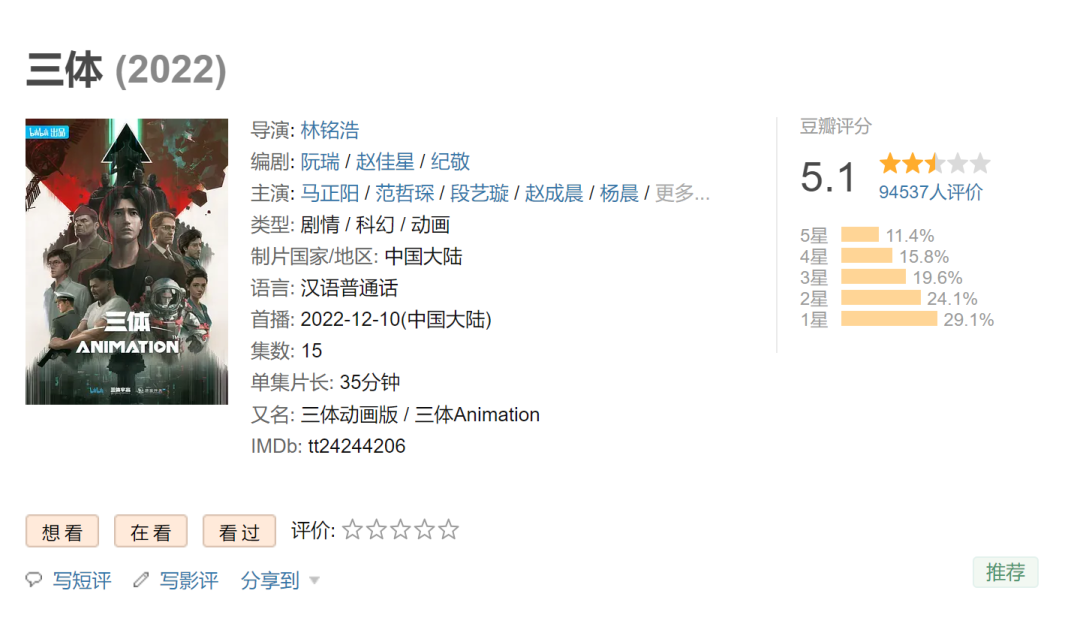Viewport: 1080px width, 627px height.
Task: Click the 1星 rating percentage bar
Action: [889, 319]
